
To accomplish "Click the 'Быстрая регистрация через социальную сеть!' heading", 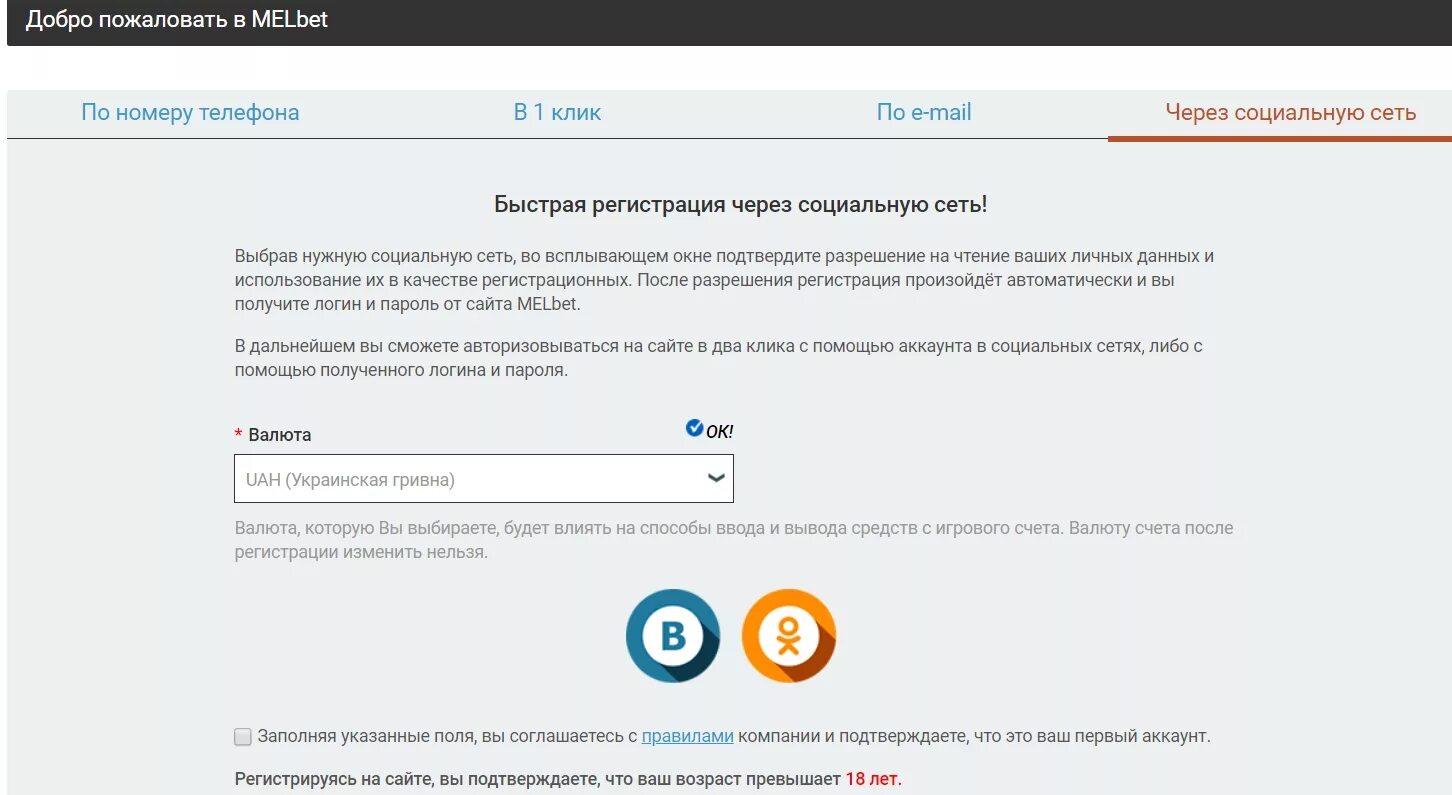I will 741,205.
